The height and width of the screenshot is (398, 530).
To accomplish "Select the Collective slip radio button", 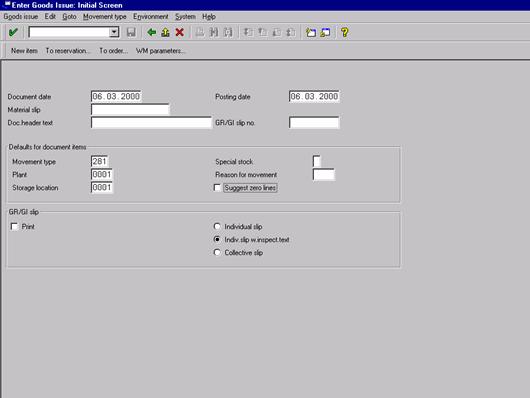I will tap(217, 253).
